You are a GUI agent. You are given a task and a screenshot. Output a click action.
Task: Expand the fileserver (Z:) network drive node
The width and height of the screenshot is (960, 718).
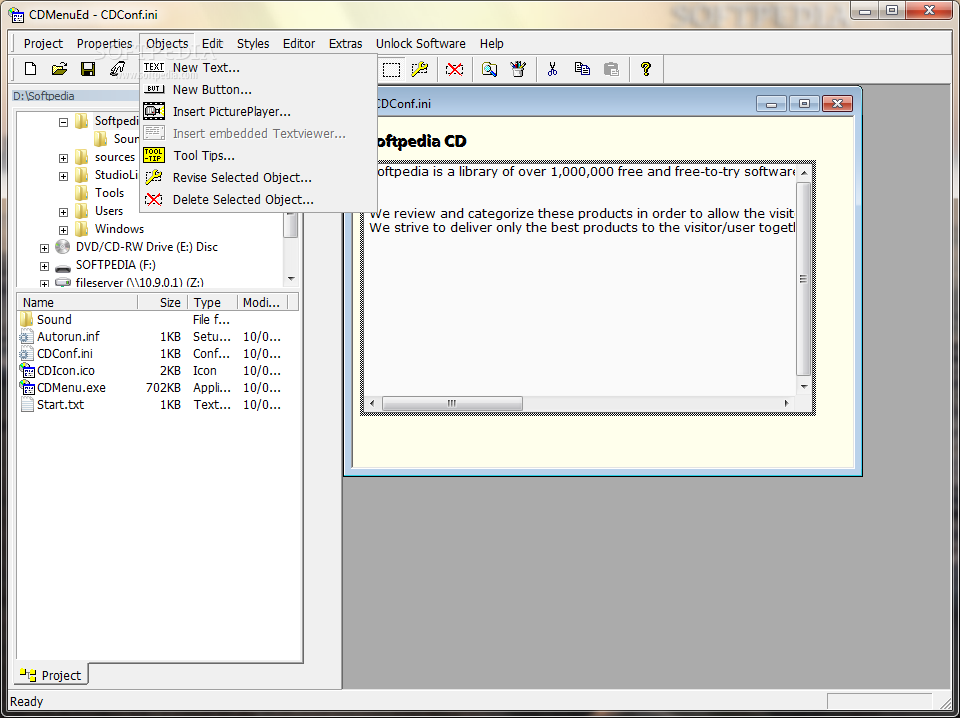click(44, 283)
